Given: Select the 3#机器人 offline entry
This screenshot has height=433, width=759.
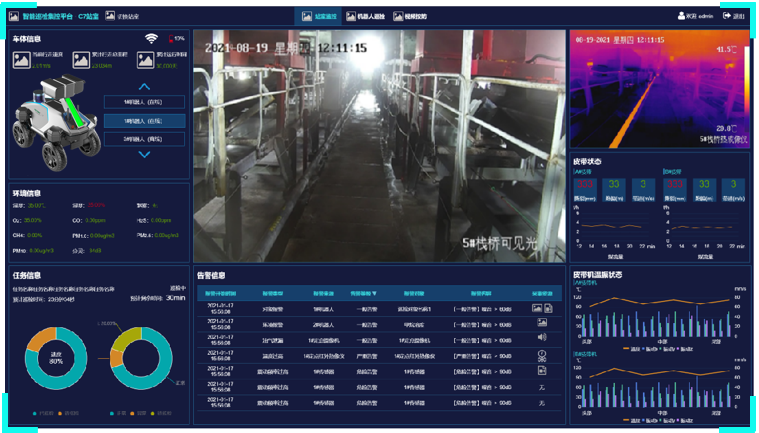Looking at the screenshot, I should click(144, 139).
